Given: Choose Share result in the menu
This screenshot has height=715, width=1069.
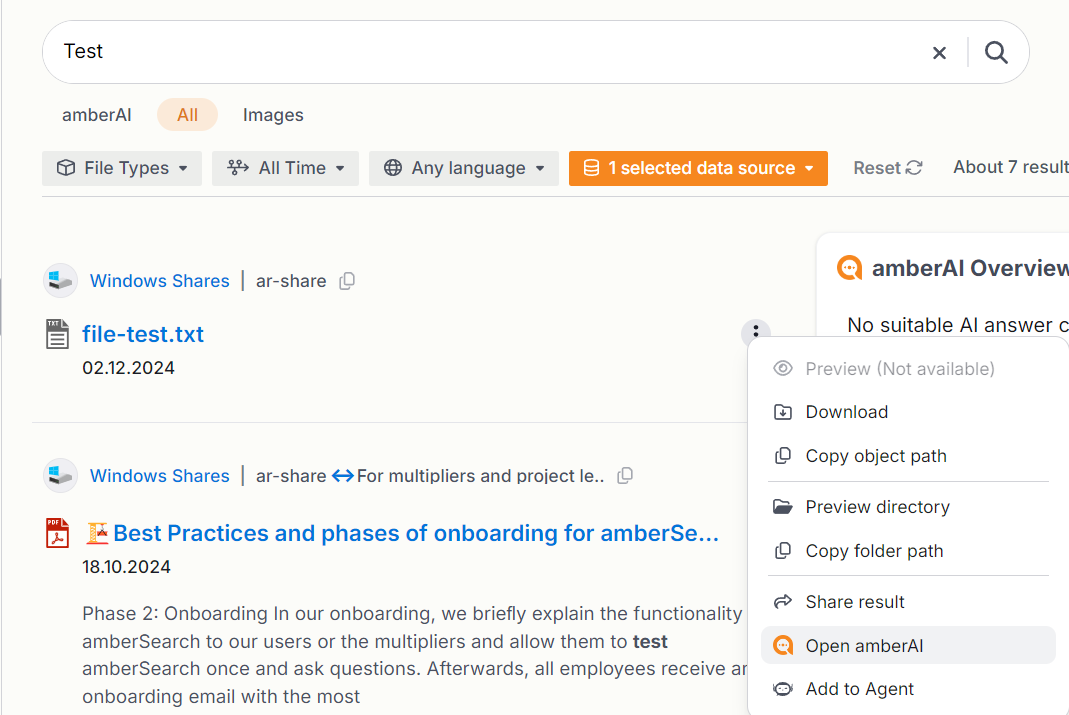Looking at the screenshot, I should 907,602.
